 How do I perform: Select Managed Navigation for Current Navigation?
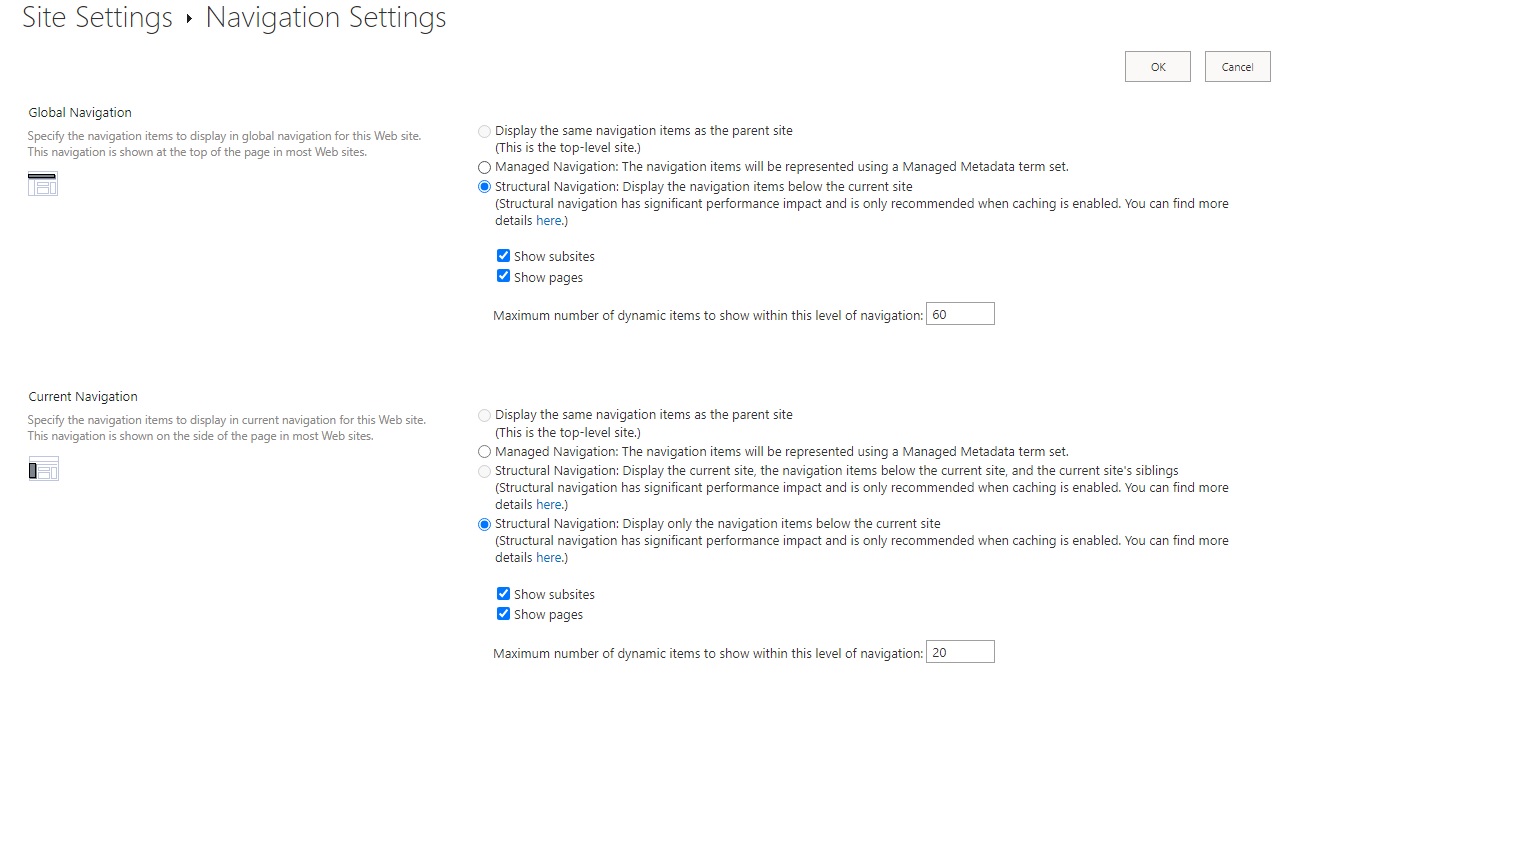pos(484,451)
